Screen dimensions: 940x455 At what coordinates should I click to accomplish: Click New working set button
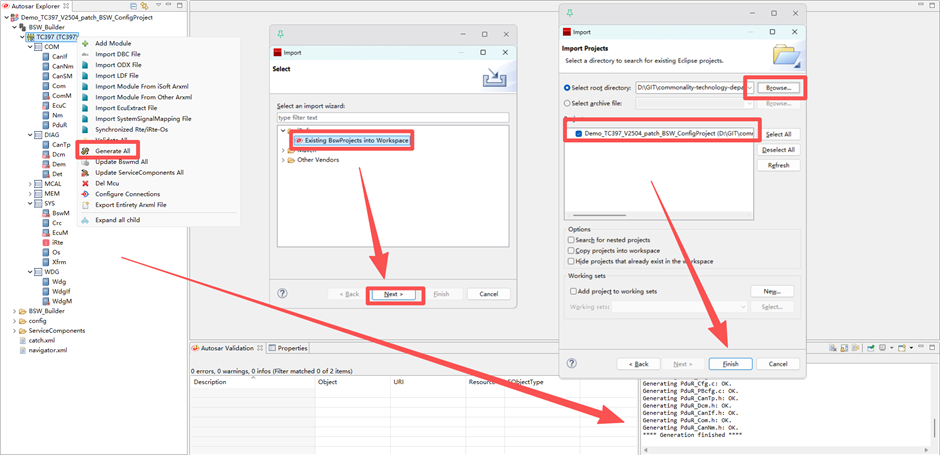(772, 291)
